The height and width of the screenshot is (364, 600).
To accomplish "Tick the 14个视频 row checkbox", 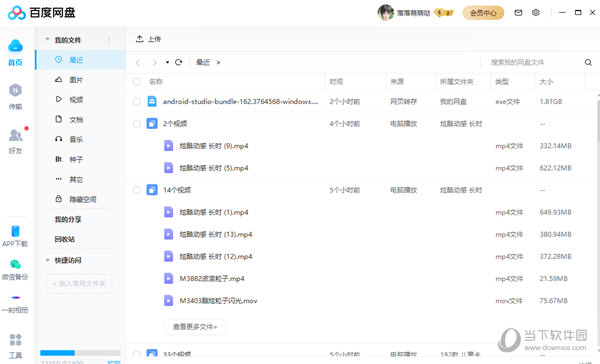I will click(137, 190).
